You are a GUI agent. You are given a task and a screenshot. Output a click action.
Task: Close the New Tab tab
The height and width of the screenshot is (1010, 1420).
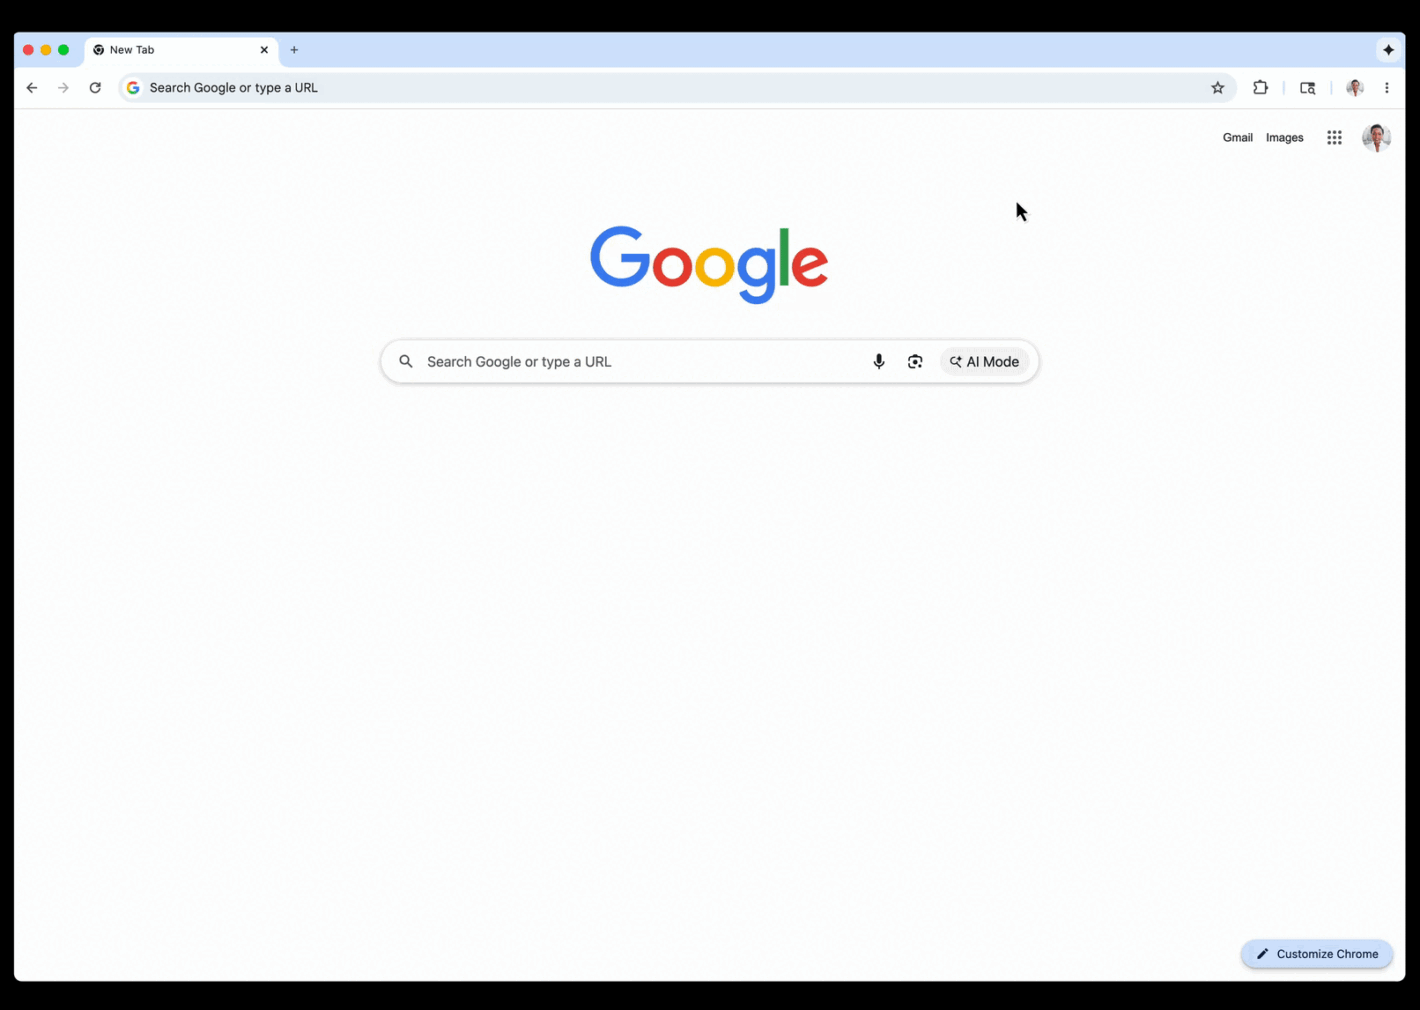pos(264,50)
